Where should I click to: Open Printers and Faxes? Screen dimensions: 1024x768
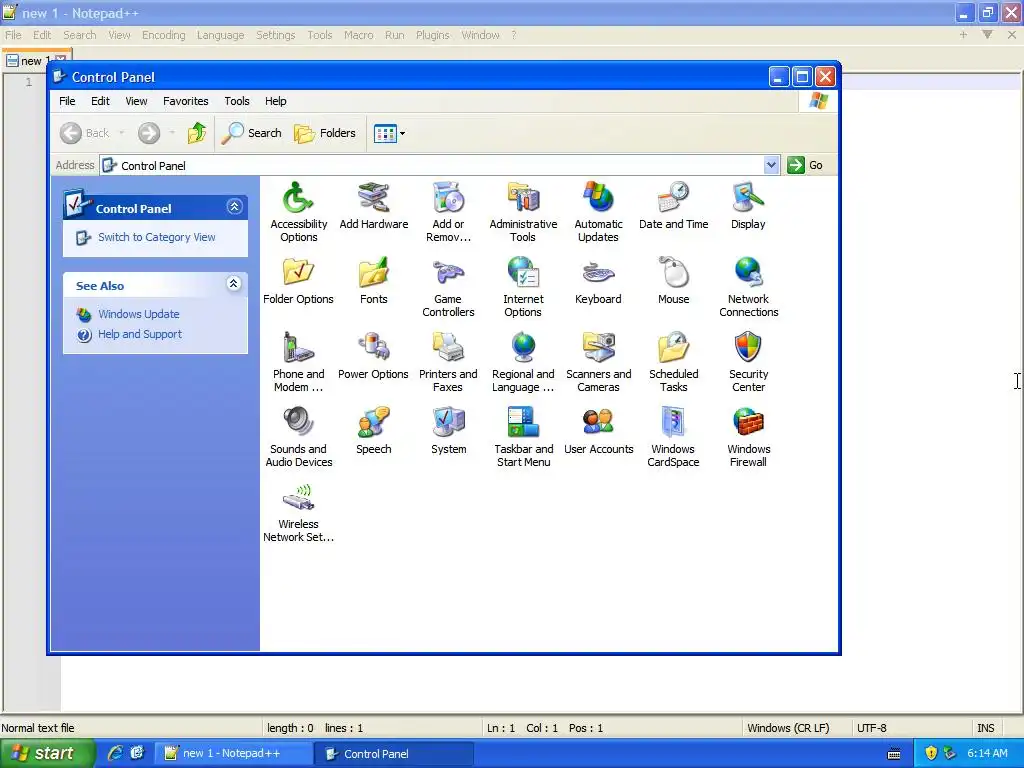pos(448,361)
